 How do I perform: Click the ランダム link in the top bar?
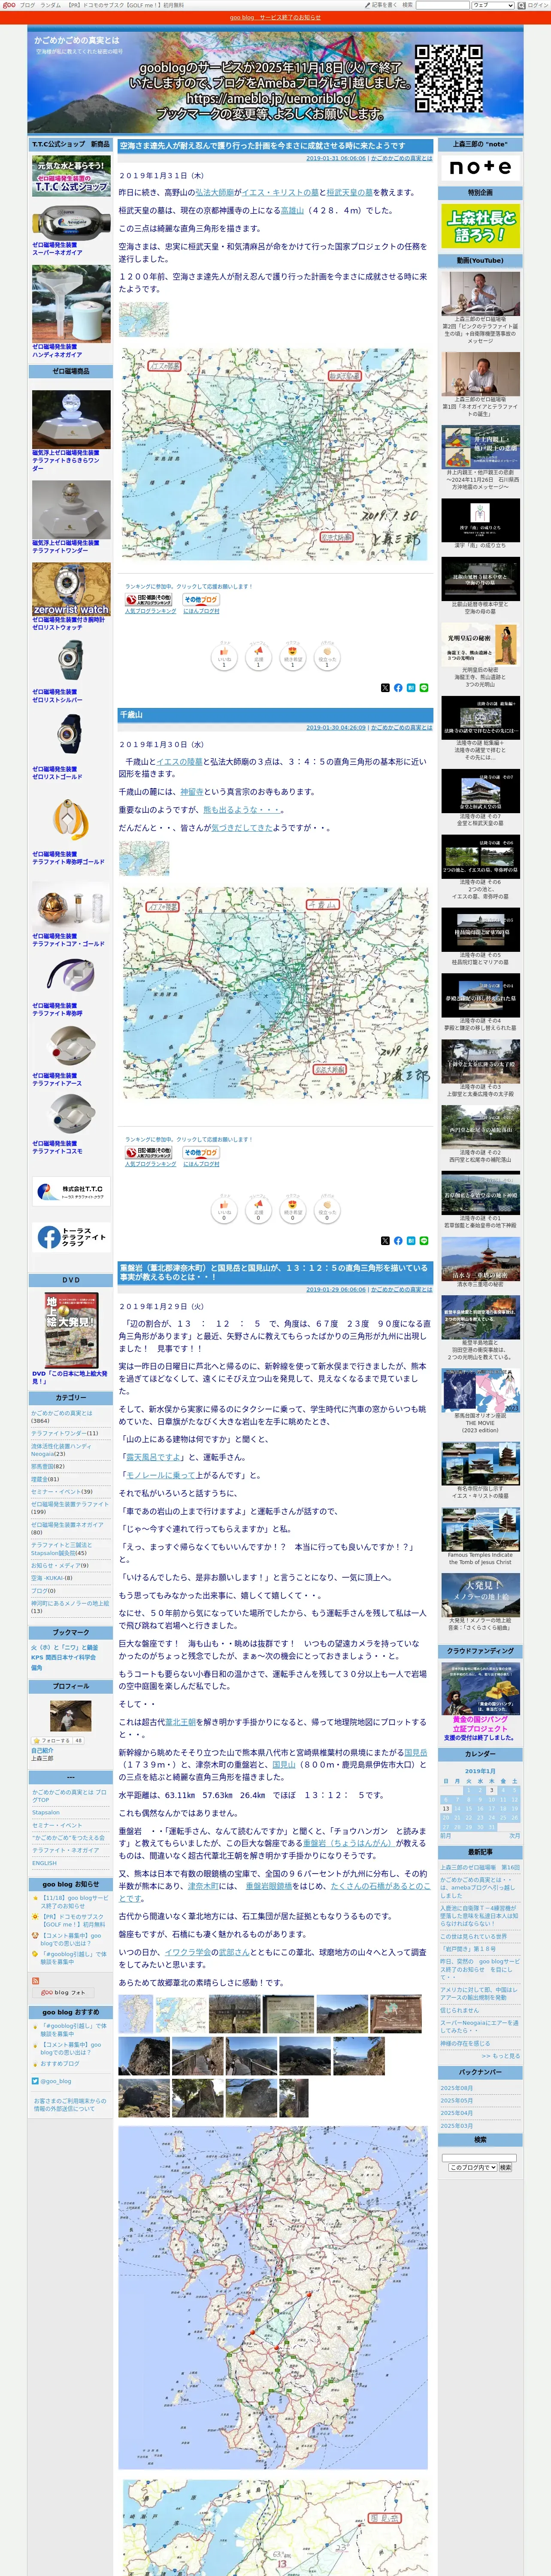tap(50, 5)
